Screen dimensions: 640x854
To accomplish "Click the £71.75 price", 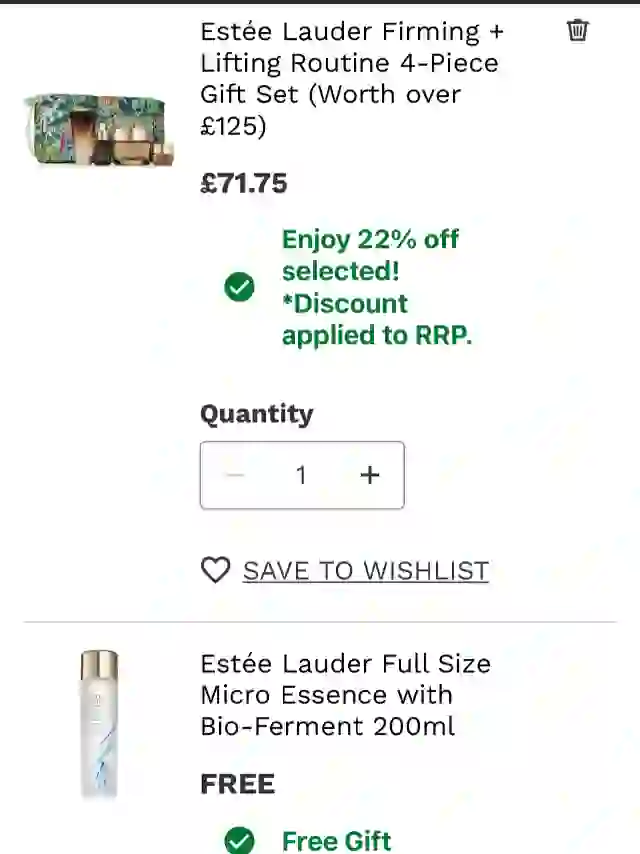I will tap(243, 183).
